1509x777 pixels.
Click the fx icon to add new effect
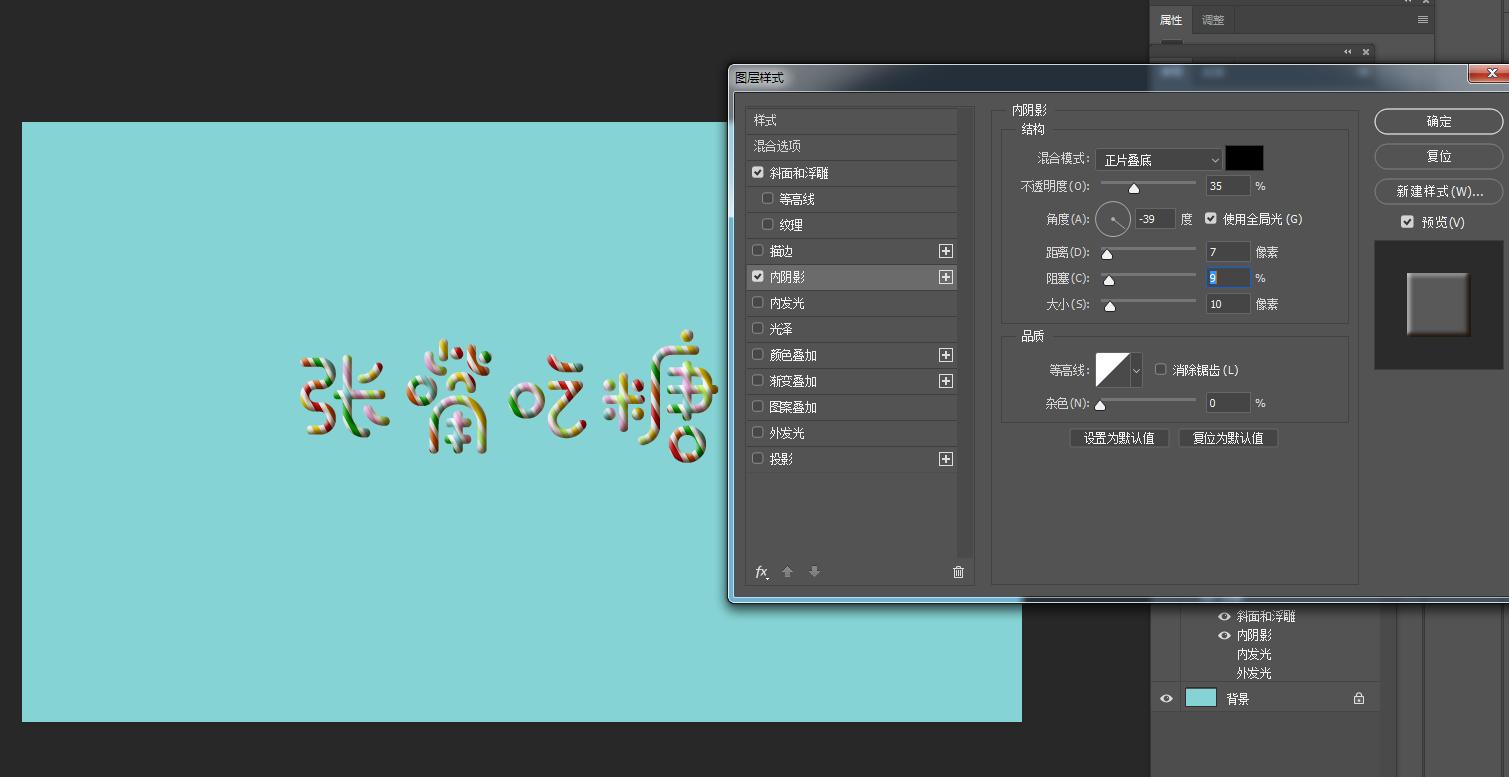(x=761, y=571)
